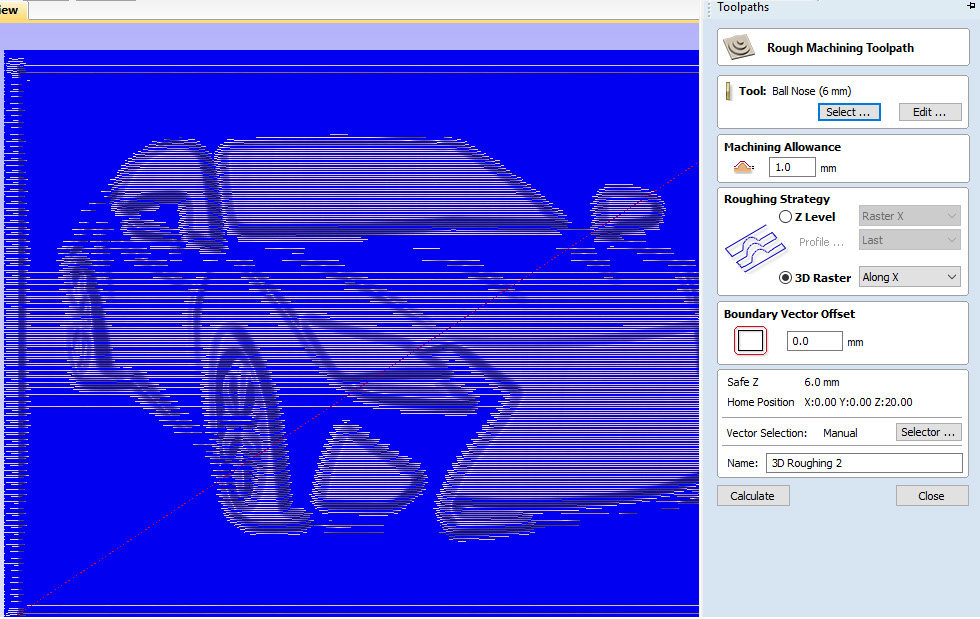Click the 2D view tab
980x619 pixels.
[12, 10]
